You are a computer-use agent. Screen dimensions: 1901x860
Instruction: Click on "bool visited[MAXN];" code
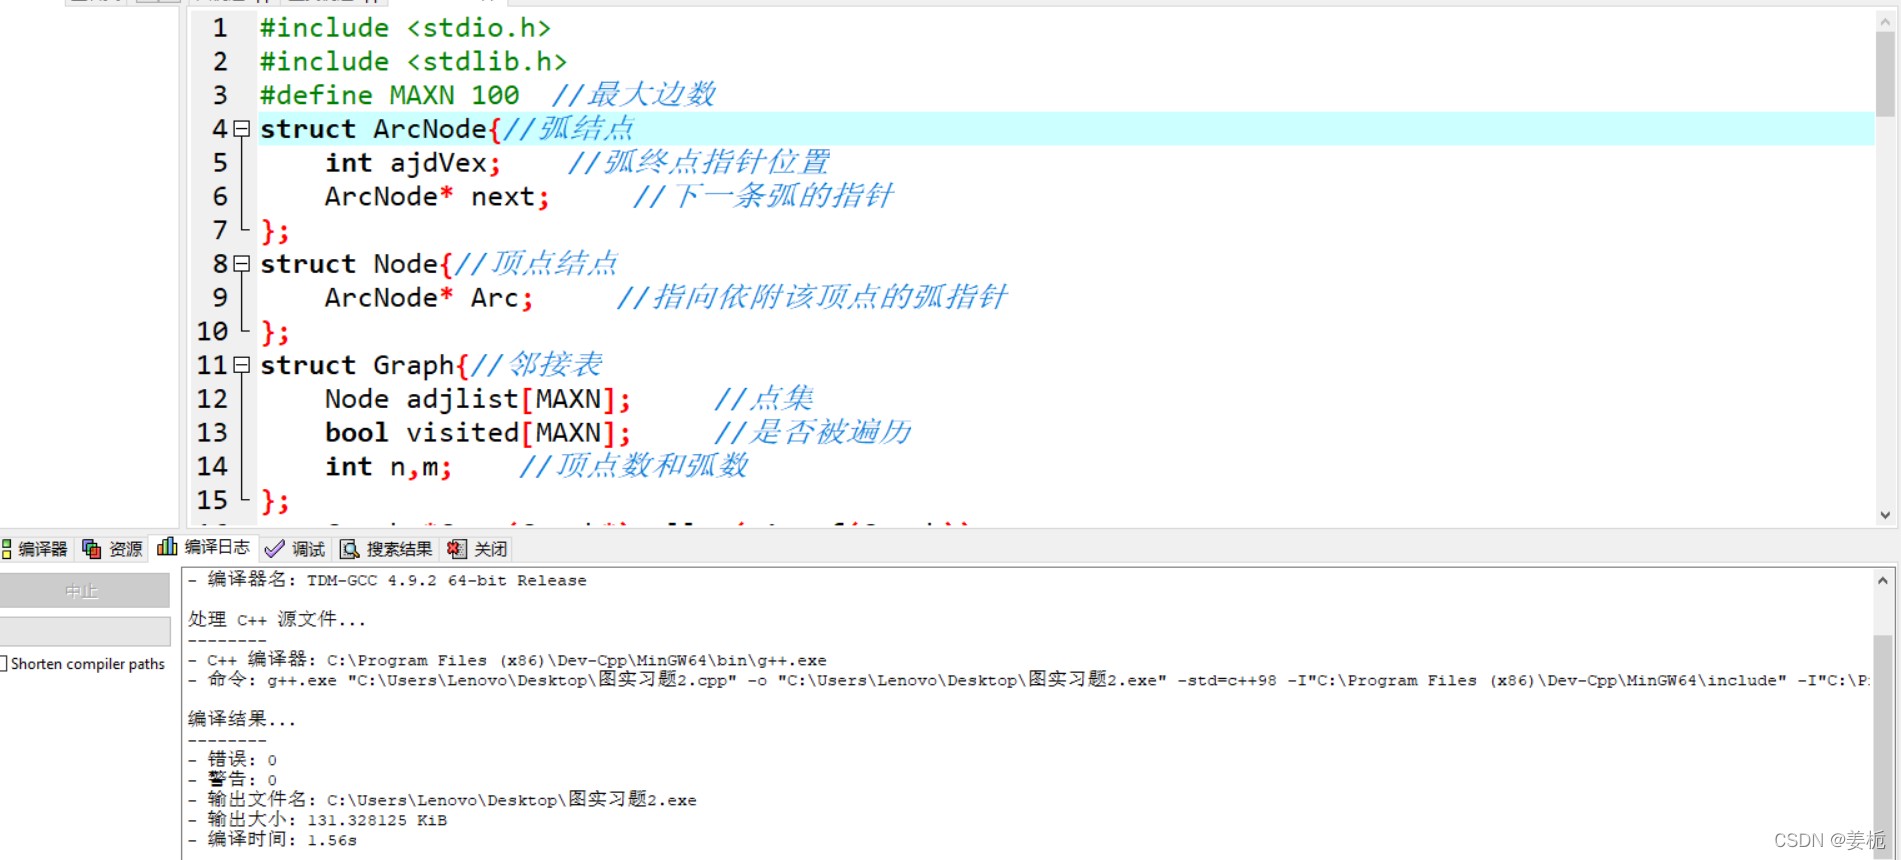[478, 433]
